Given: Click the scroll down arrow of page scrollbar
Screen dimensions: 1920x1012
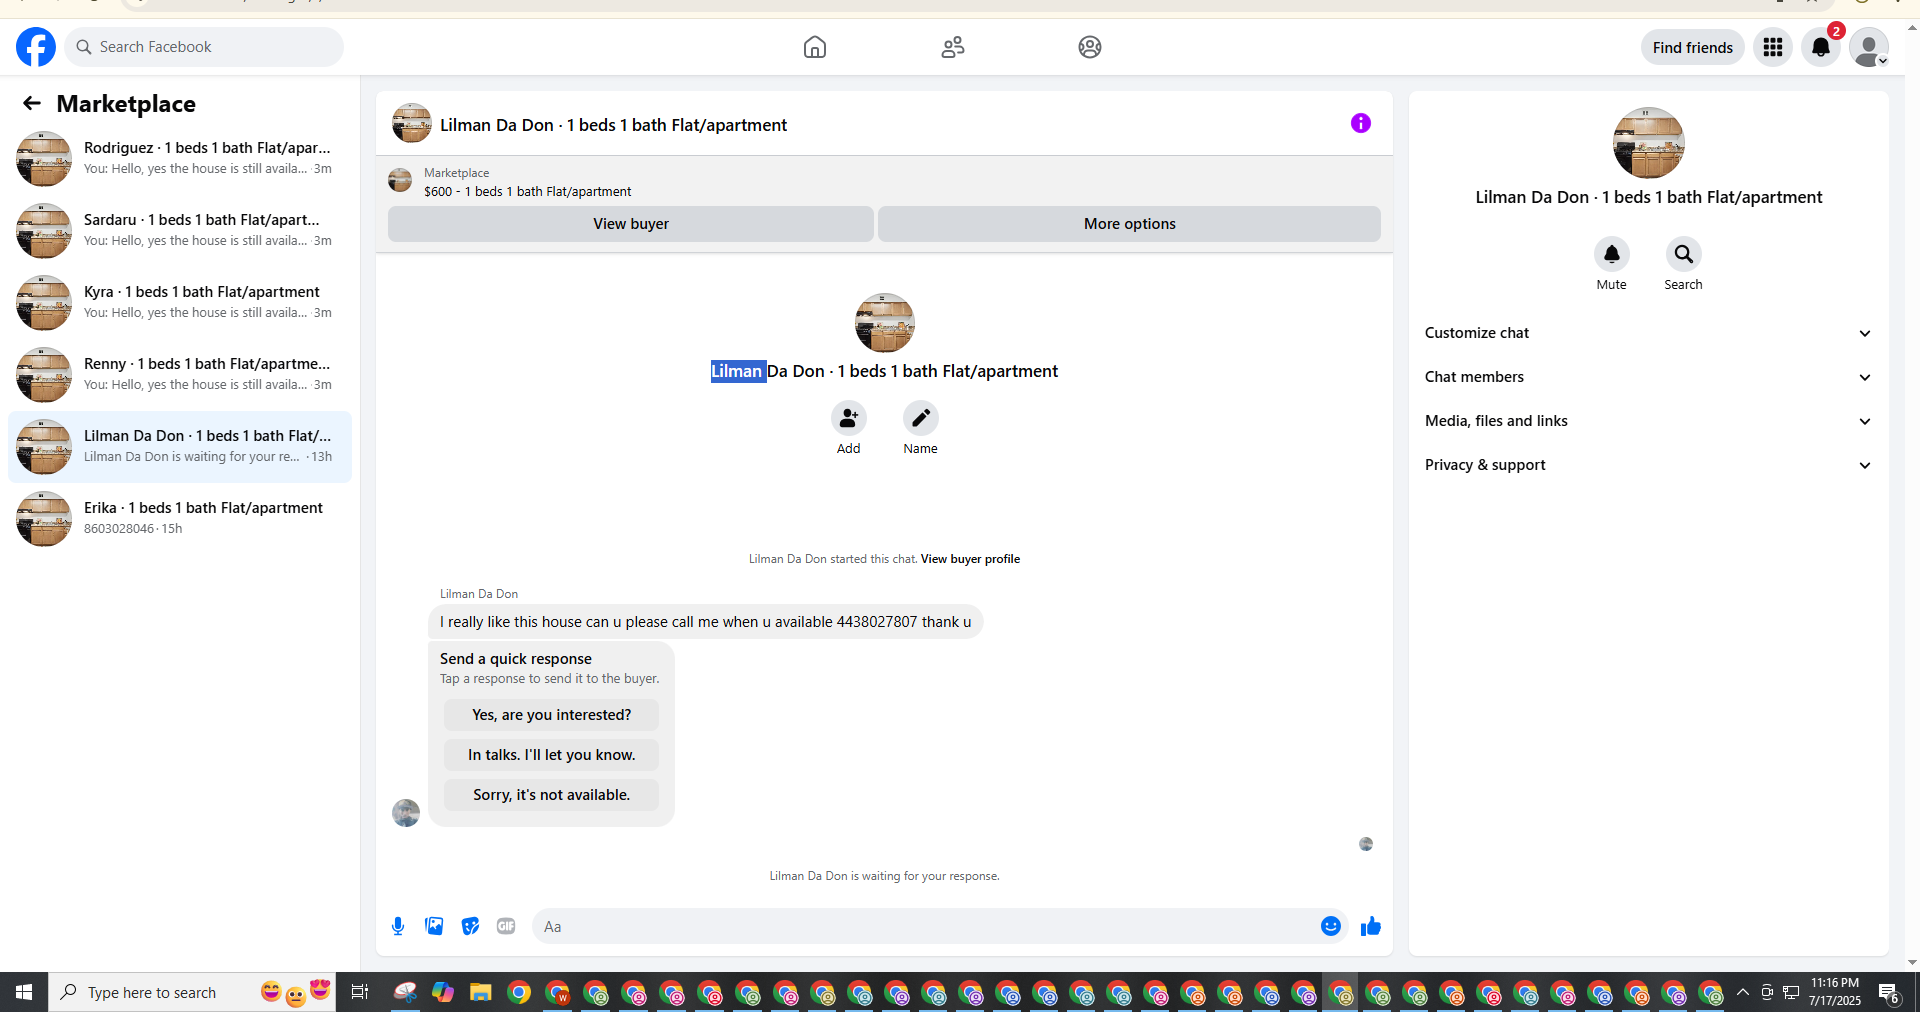Looking at the screenshot, I should click(1912, 962).
